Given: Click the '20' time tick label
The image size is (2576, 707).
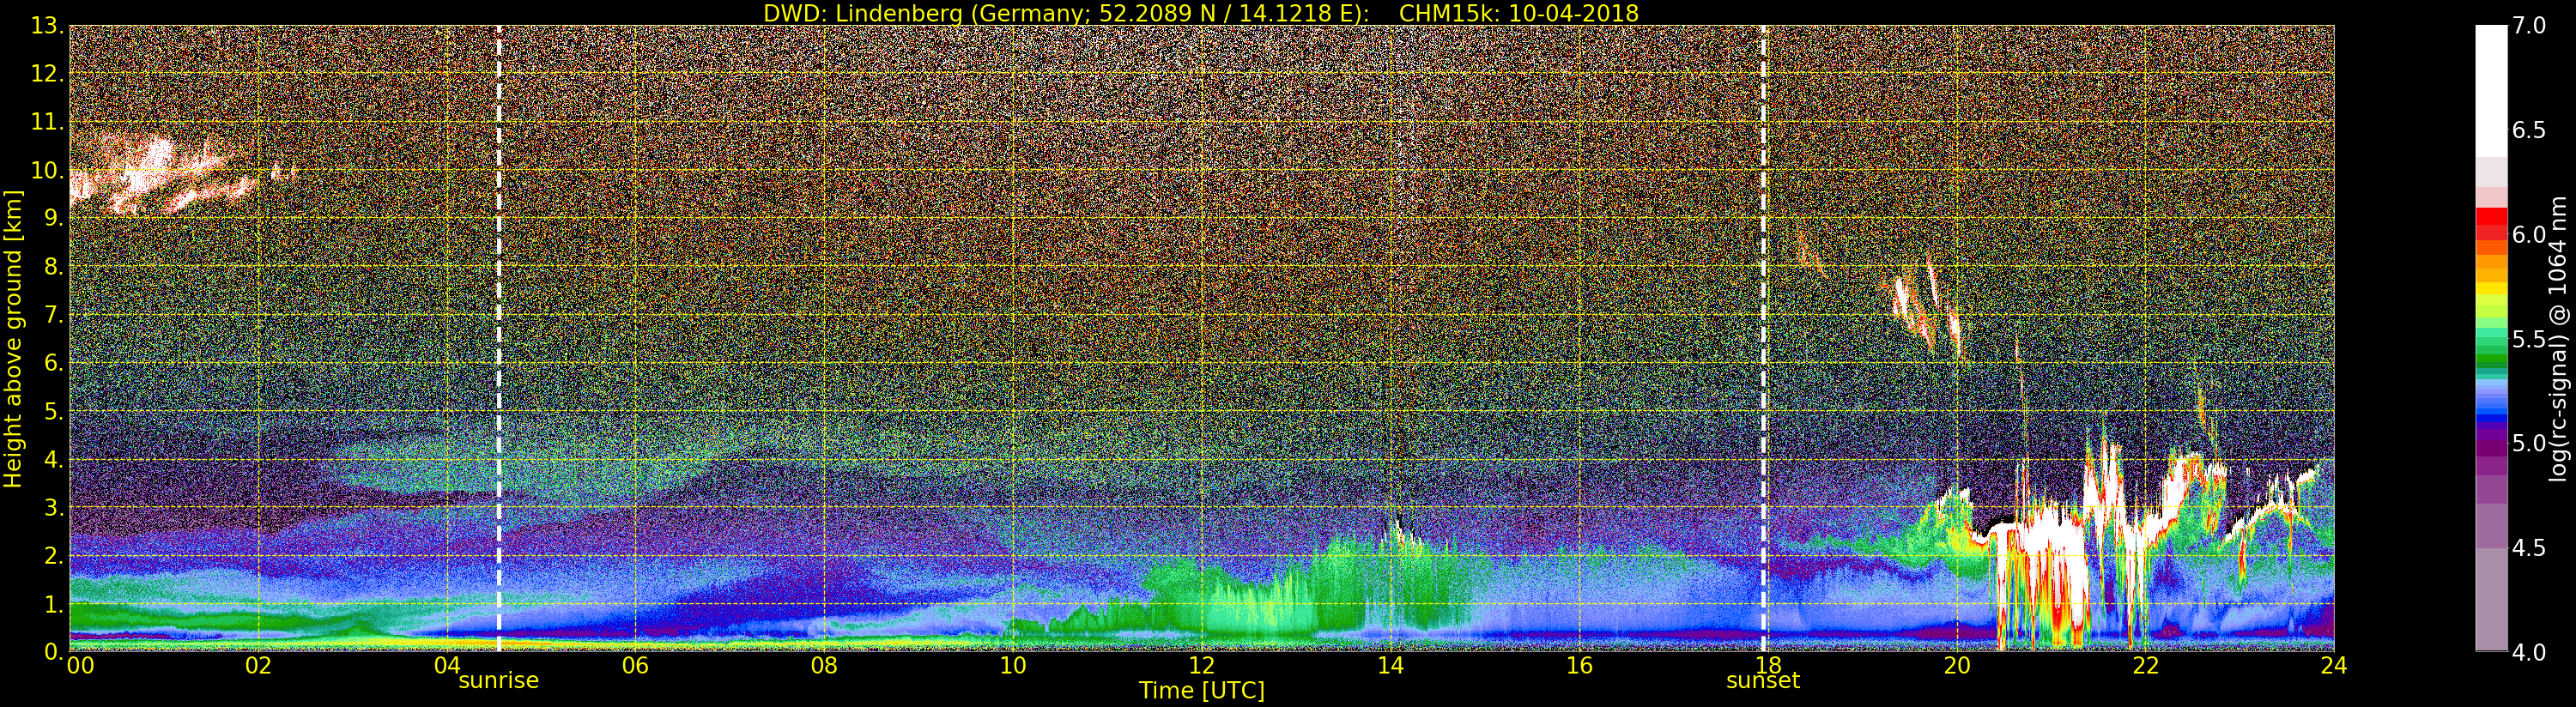Looking at the screenshot, I should (x=1956, y=665).
